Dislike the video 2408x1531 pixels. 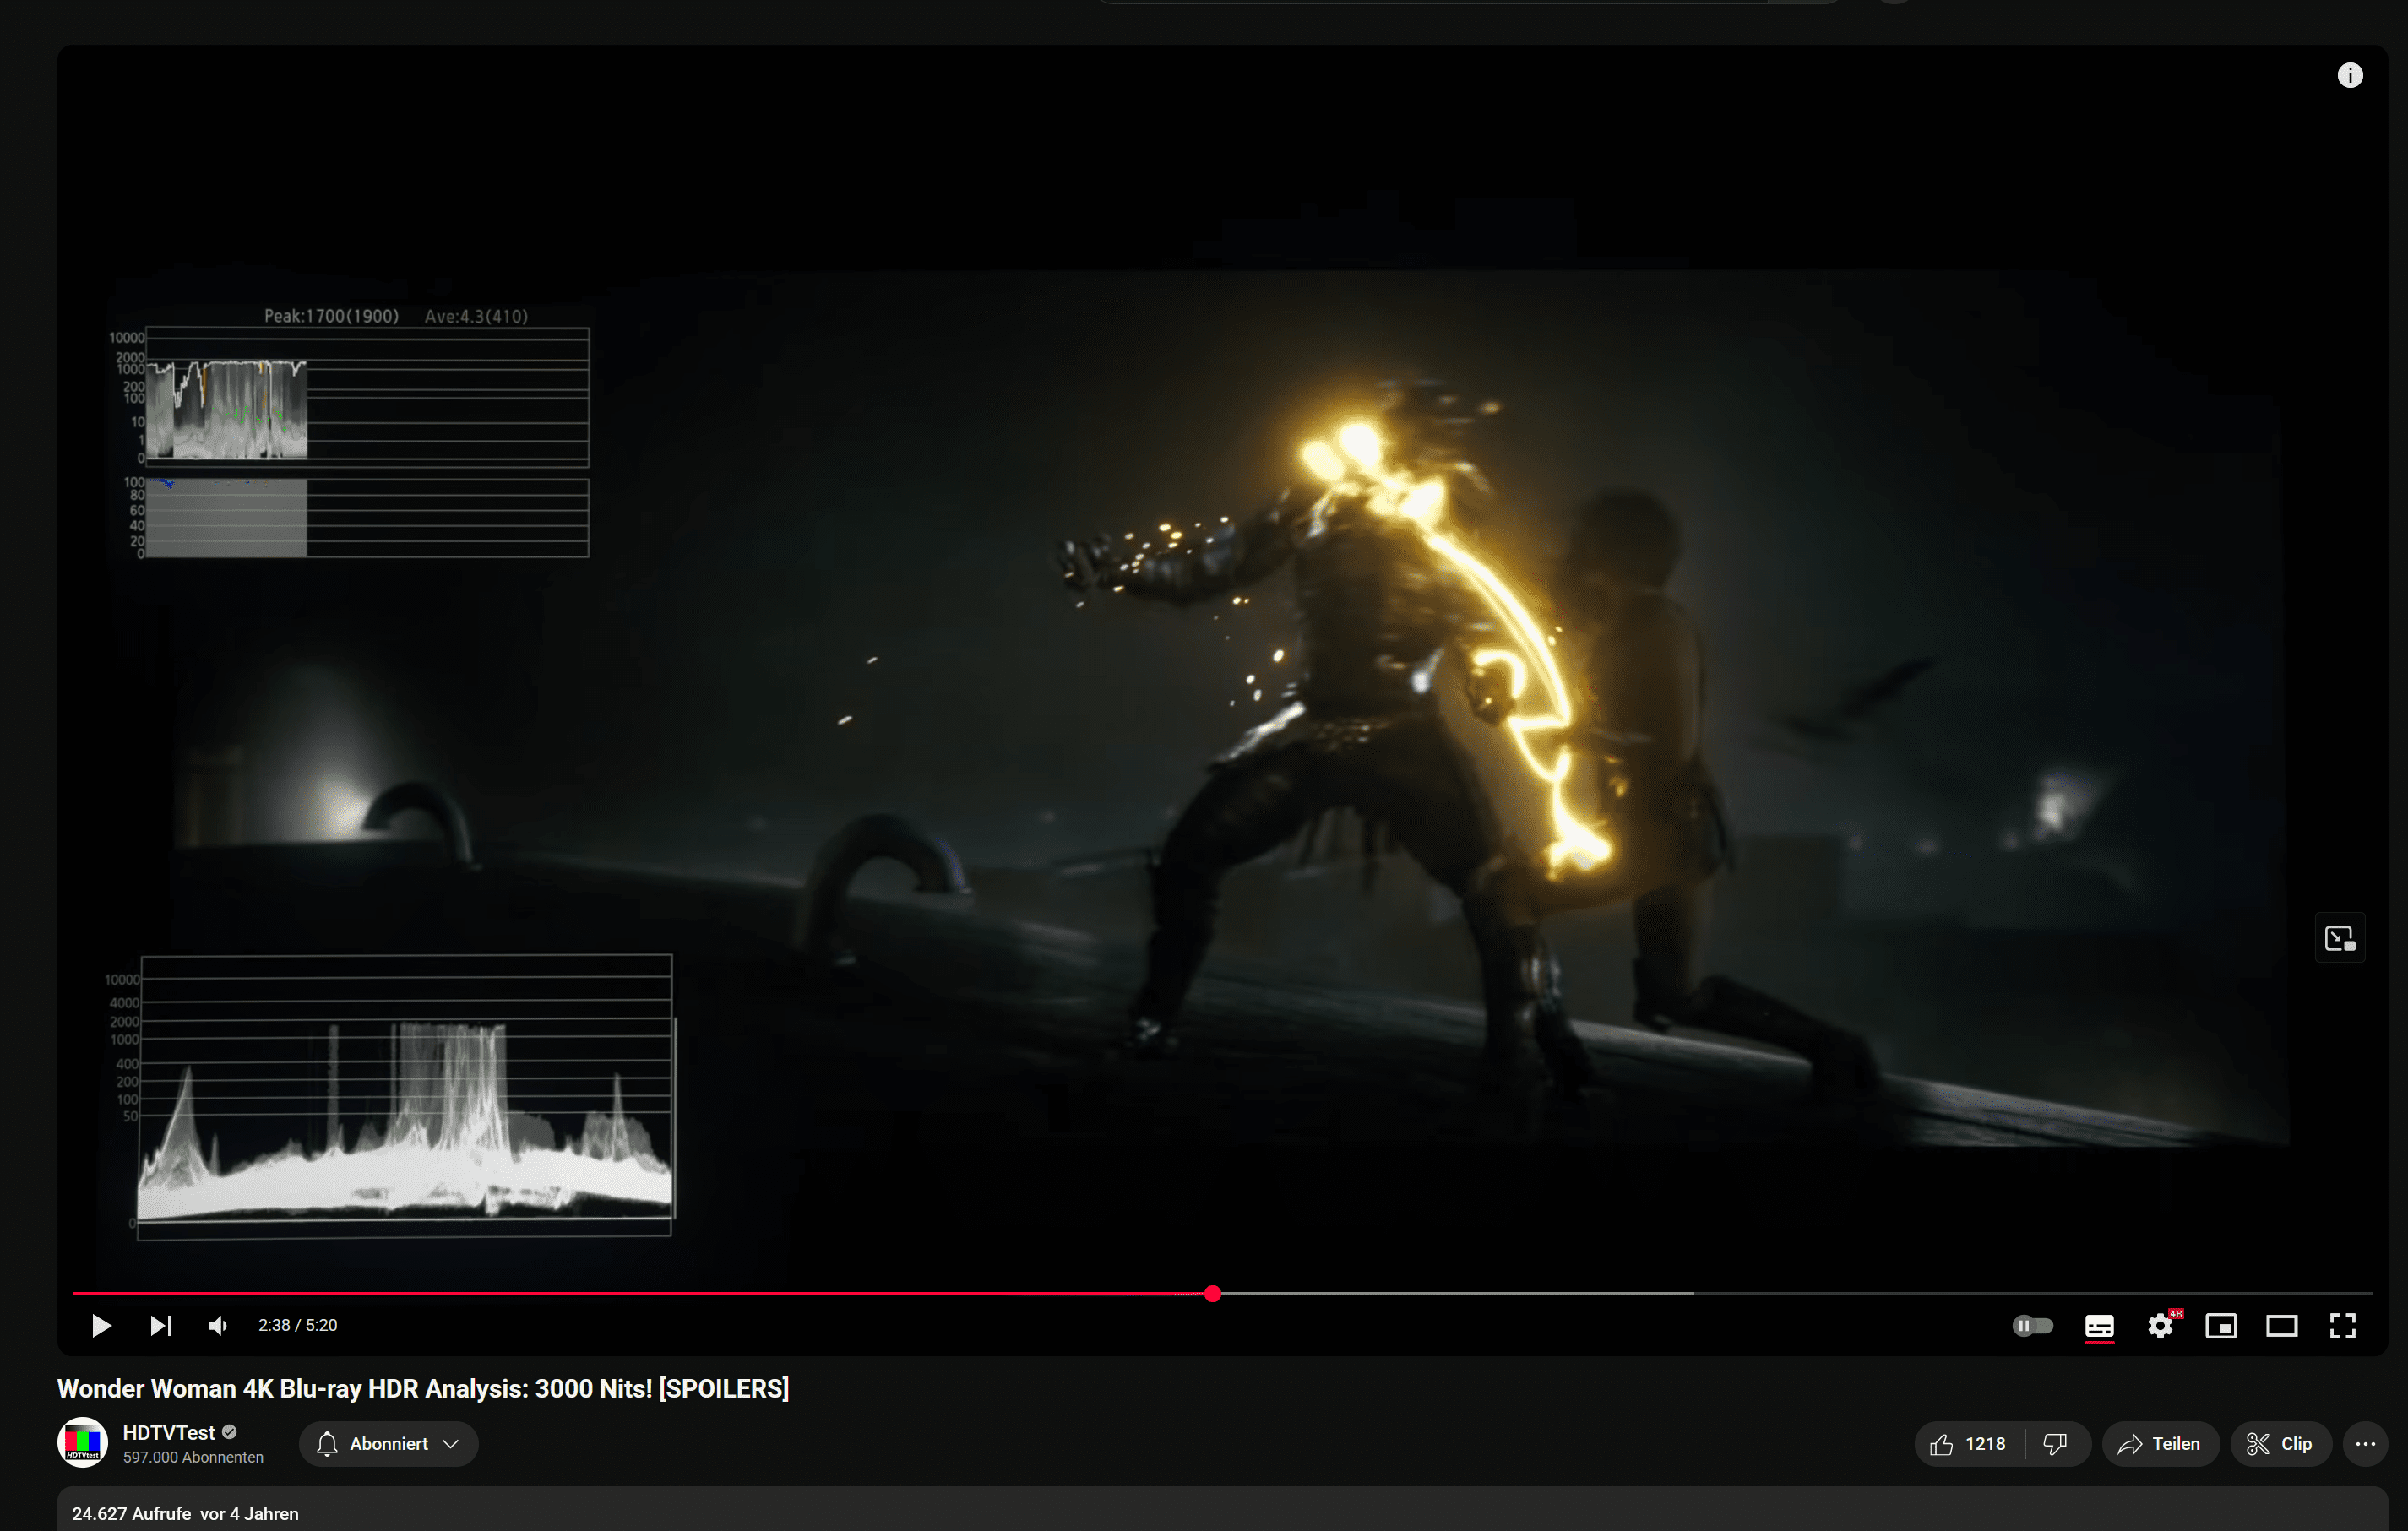(2055, 1443)
